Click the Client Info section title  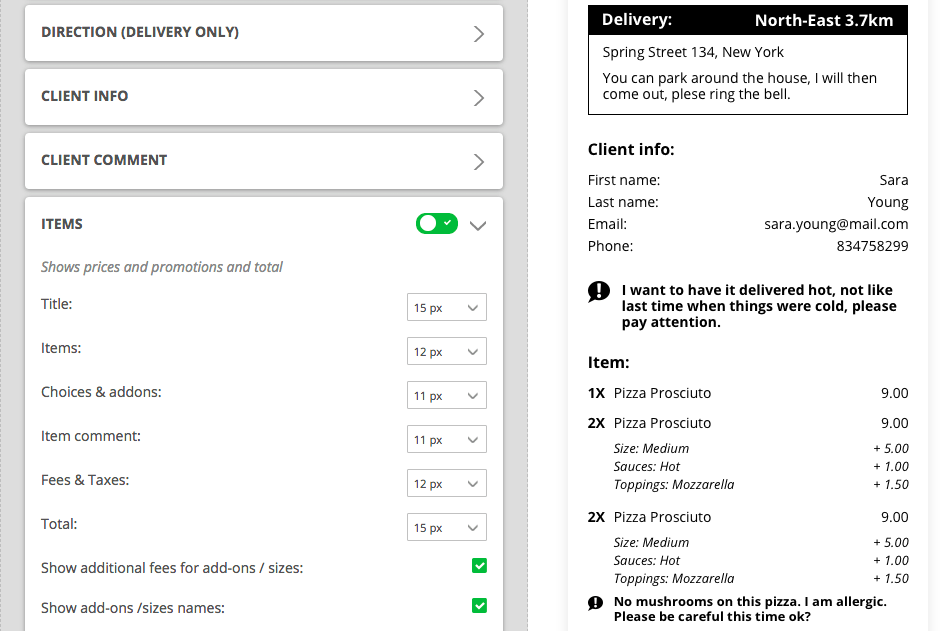(85, 97)
